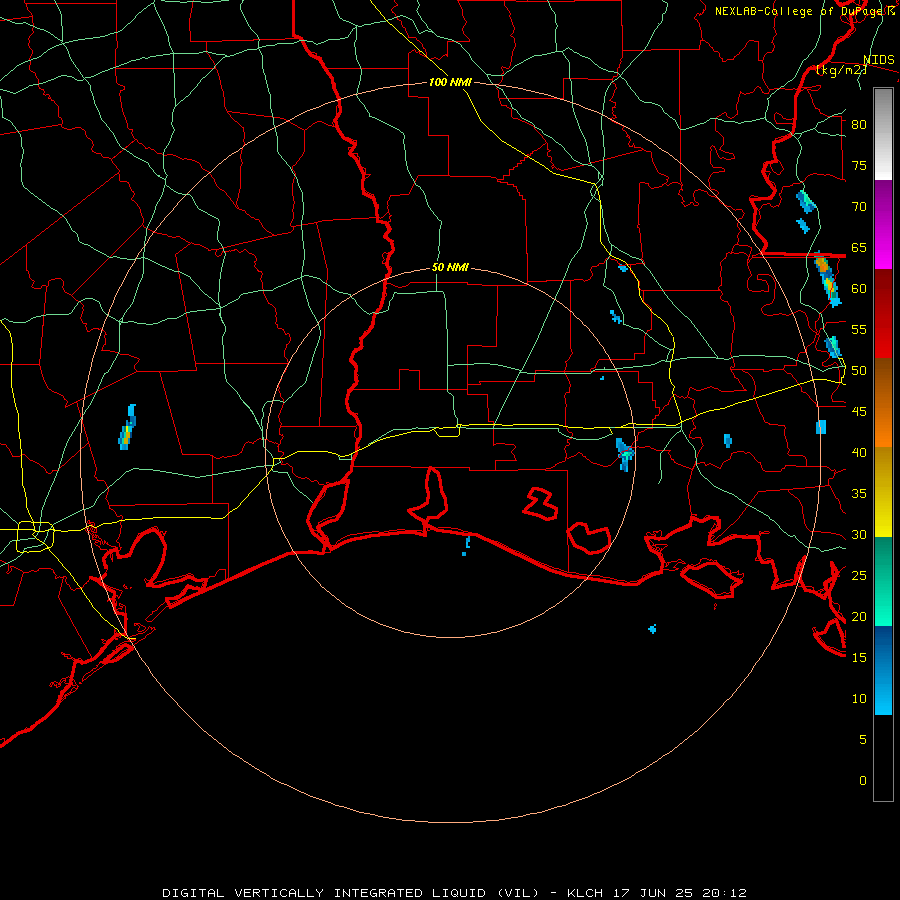Click the 50 NMI range ring label
The image size is (900, 900).
coord(450,267)
